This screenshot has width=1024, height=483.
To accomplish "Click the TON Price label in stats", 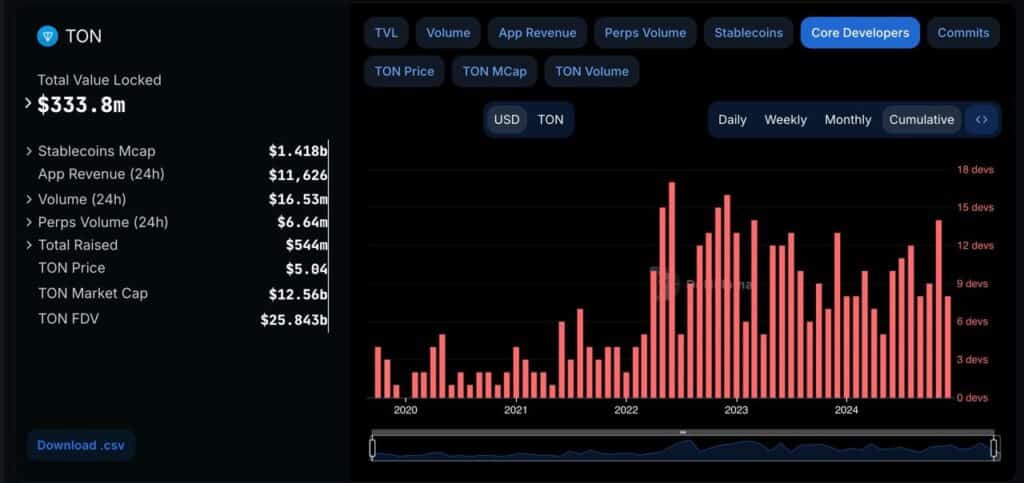I will pos(71,268).
